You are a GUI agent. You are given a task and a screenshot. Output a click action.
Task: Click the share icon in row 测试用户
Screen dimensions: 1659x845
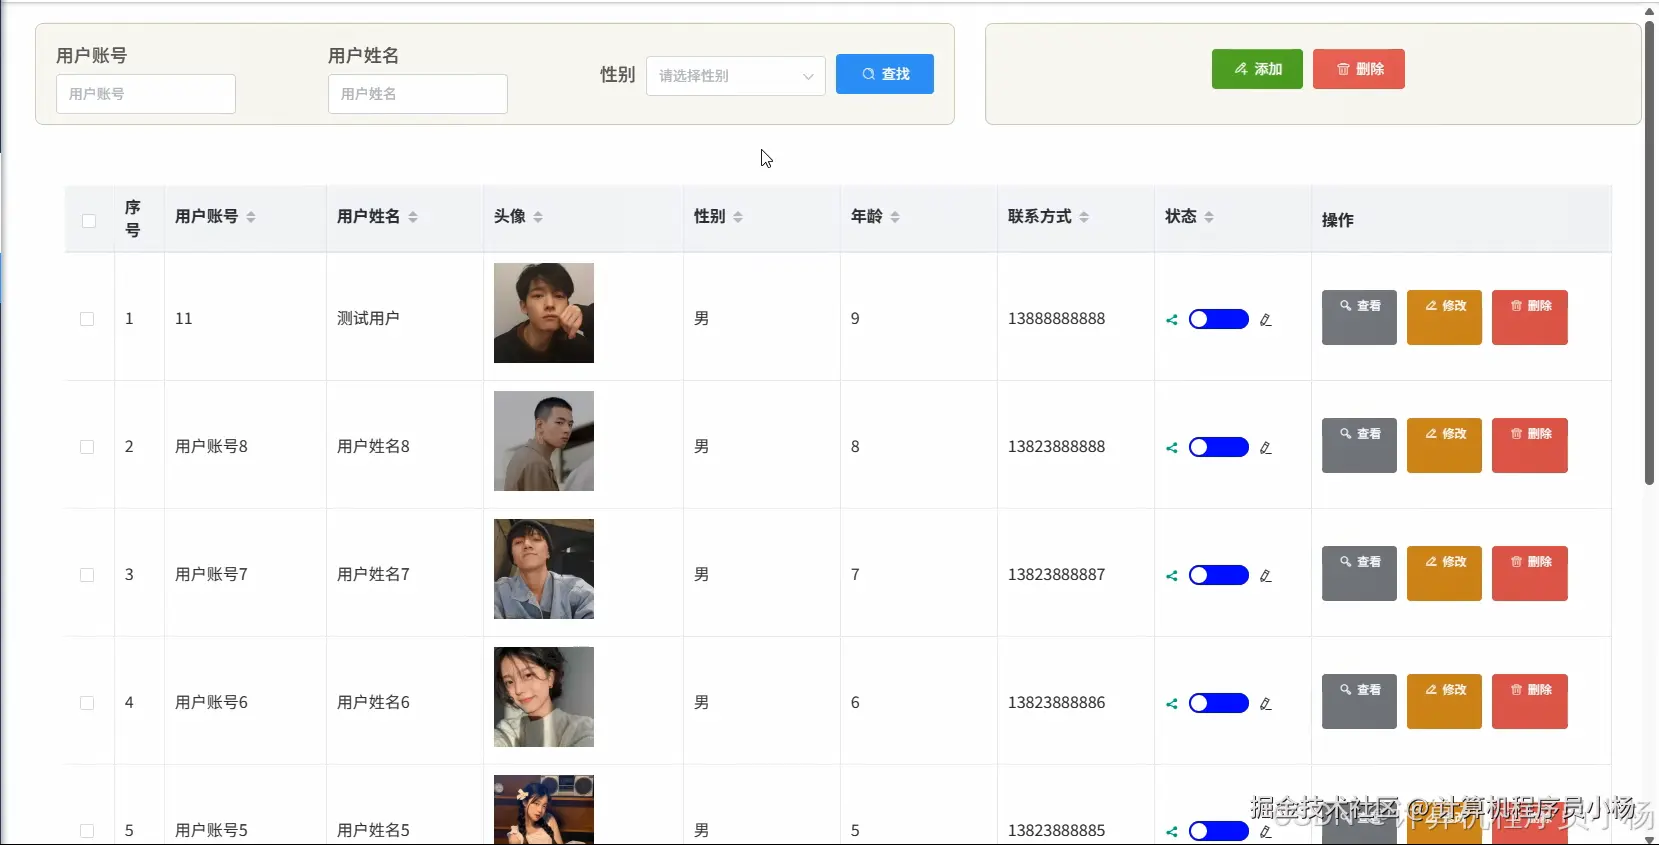[x=1172, y=320]
